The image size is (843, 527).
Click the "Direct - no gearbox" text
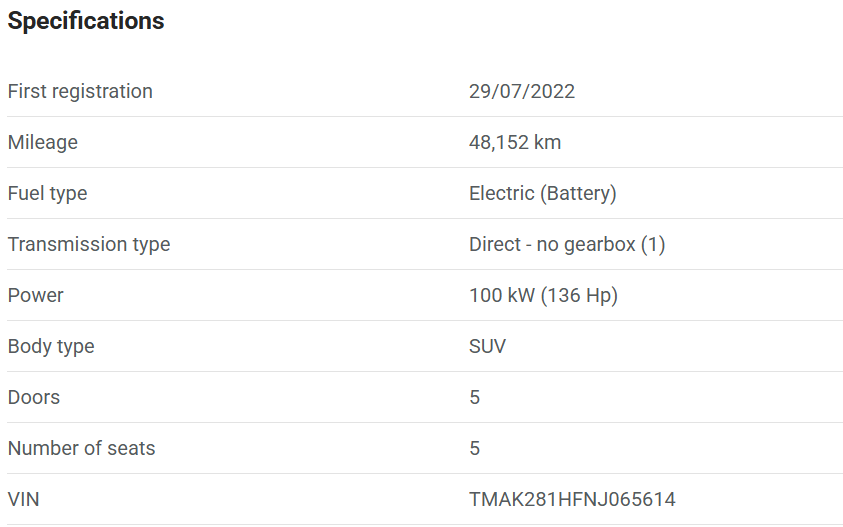pyautogui.click(x=552, y=244)
